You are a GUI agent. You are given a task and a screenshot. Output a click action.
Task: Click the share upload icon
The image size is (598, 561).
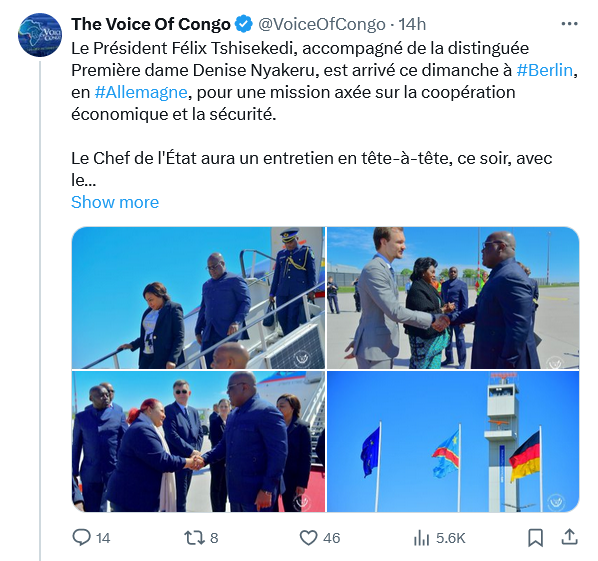569,537
